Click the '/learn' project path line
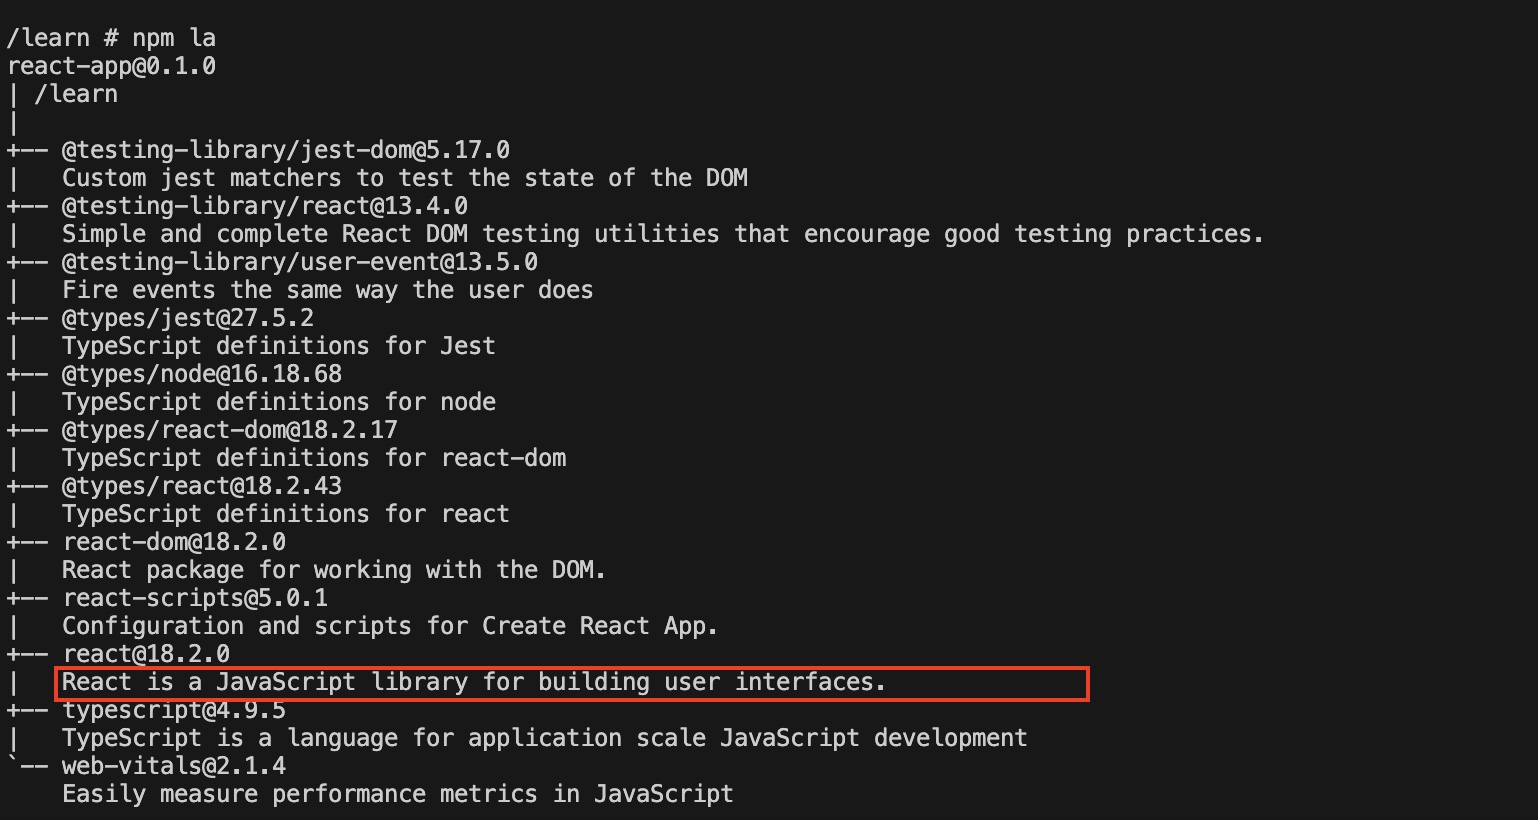Image resolution: width=1538 pixels, height=820 pixels. coord(76,94)
